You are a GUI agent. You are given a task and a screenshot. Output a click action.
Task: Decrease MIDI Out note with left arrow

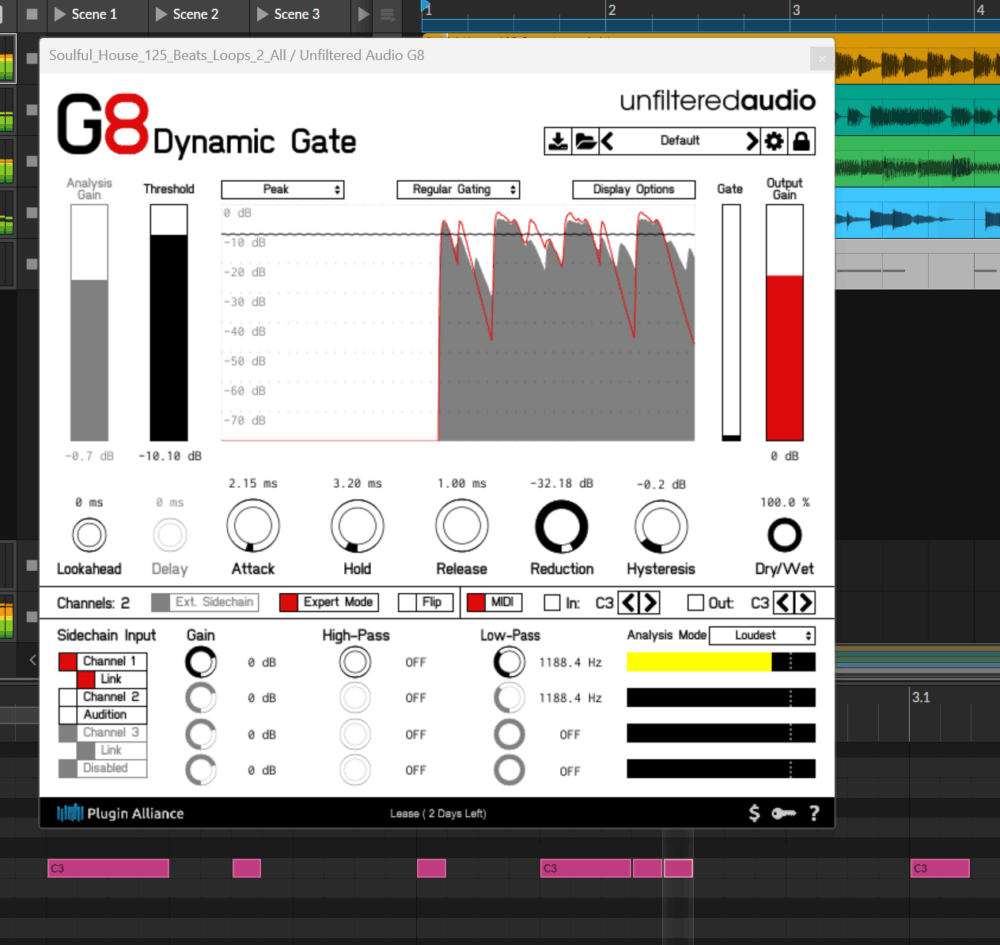[x=784, y=603]
